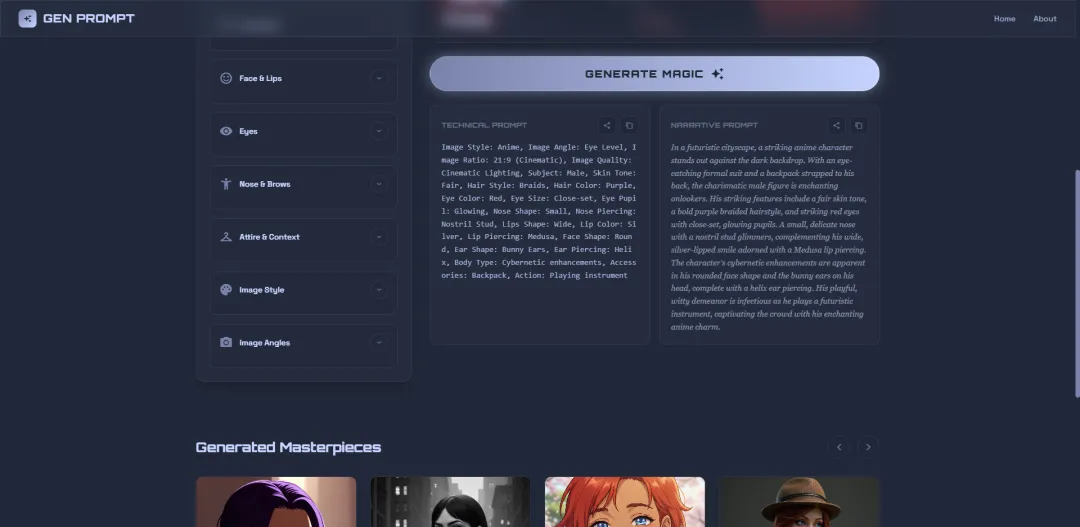Viewport: 1080px width, 527px height.
Task: Click the Narrative Prompt paragraph text
Action: click(x=769, y=237)
